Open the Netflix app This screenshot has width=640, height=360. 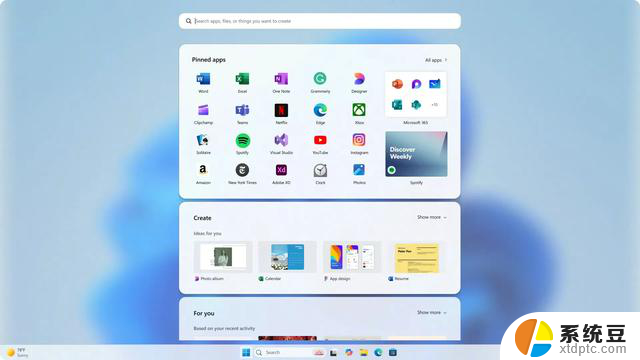tap(281, 110)
